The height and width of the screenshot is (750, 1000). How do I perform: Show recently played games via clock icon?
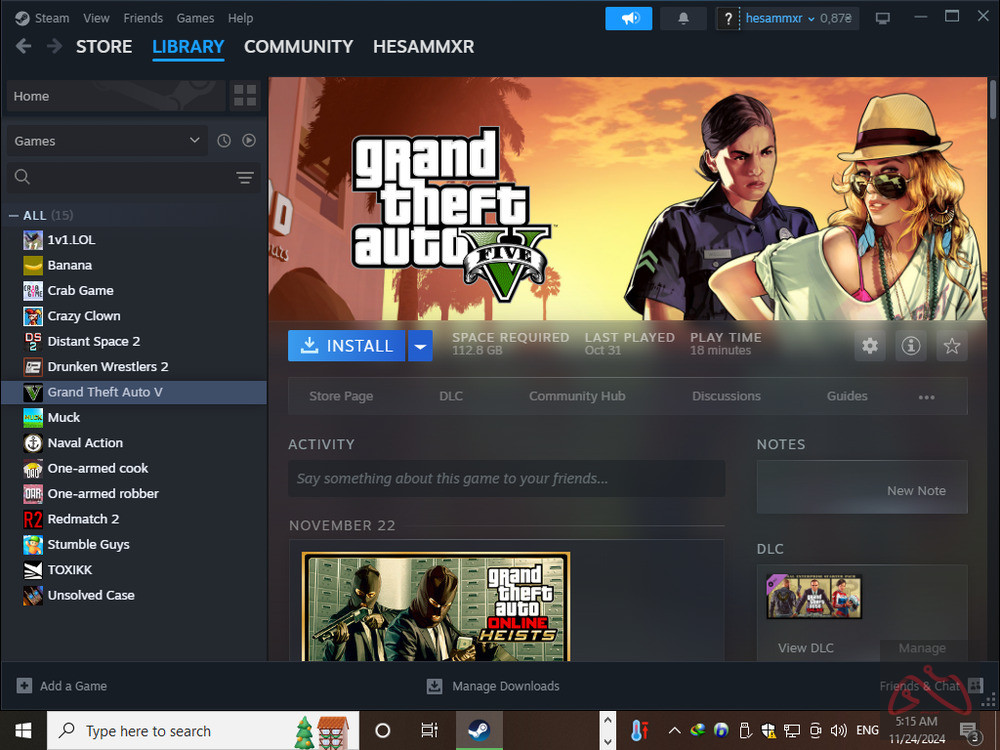click(x=222, y=140)
